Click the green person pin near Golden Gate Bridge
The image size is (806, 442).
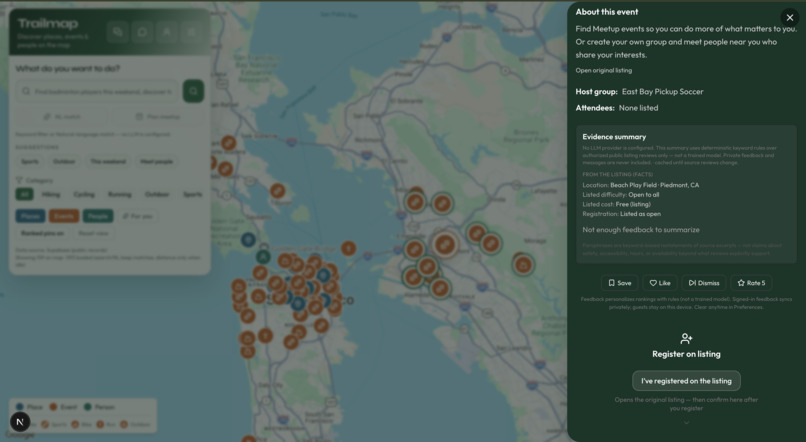[263, 255]
